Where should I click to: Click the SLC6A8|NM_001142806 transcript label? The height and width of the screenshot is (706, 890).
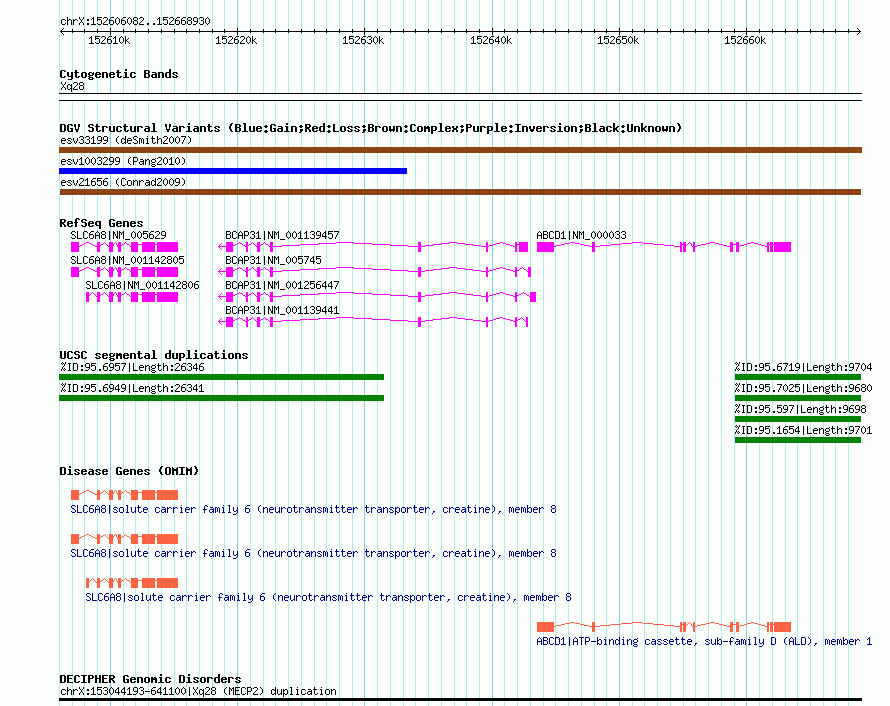(142, 285)
